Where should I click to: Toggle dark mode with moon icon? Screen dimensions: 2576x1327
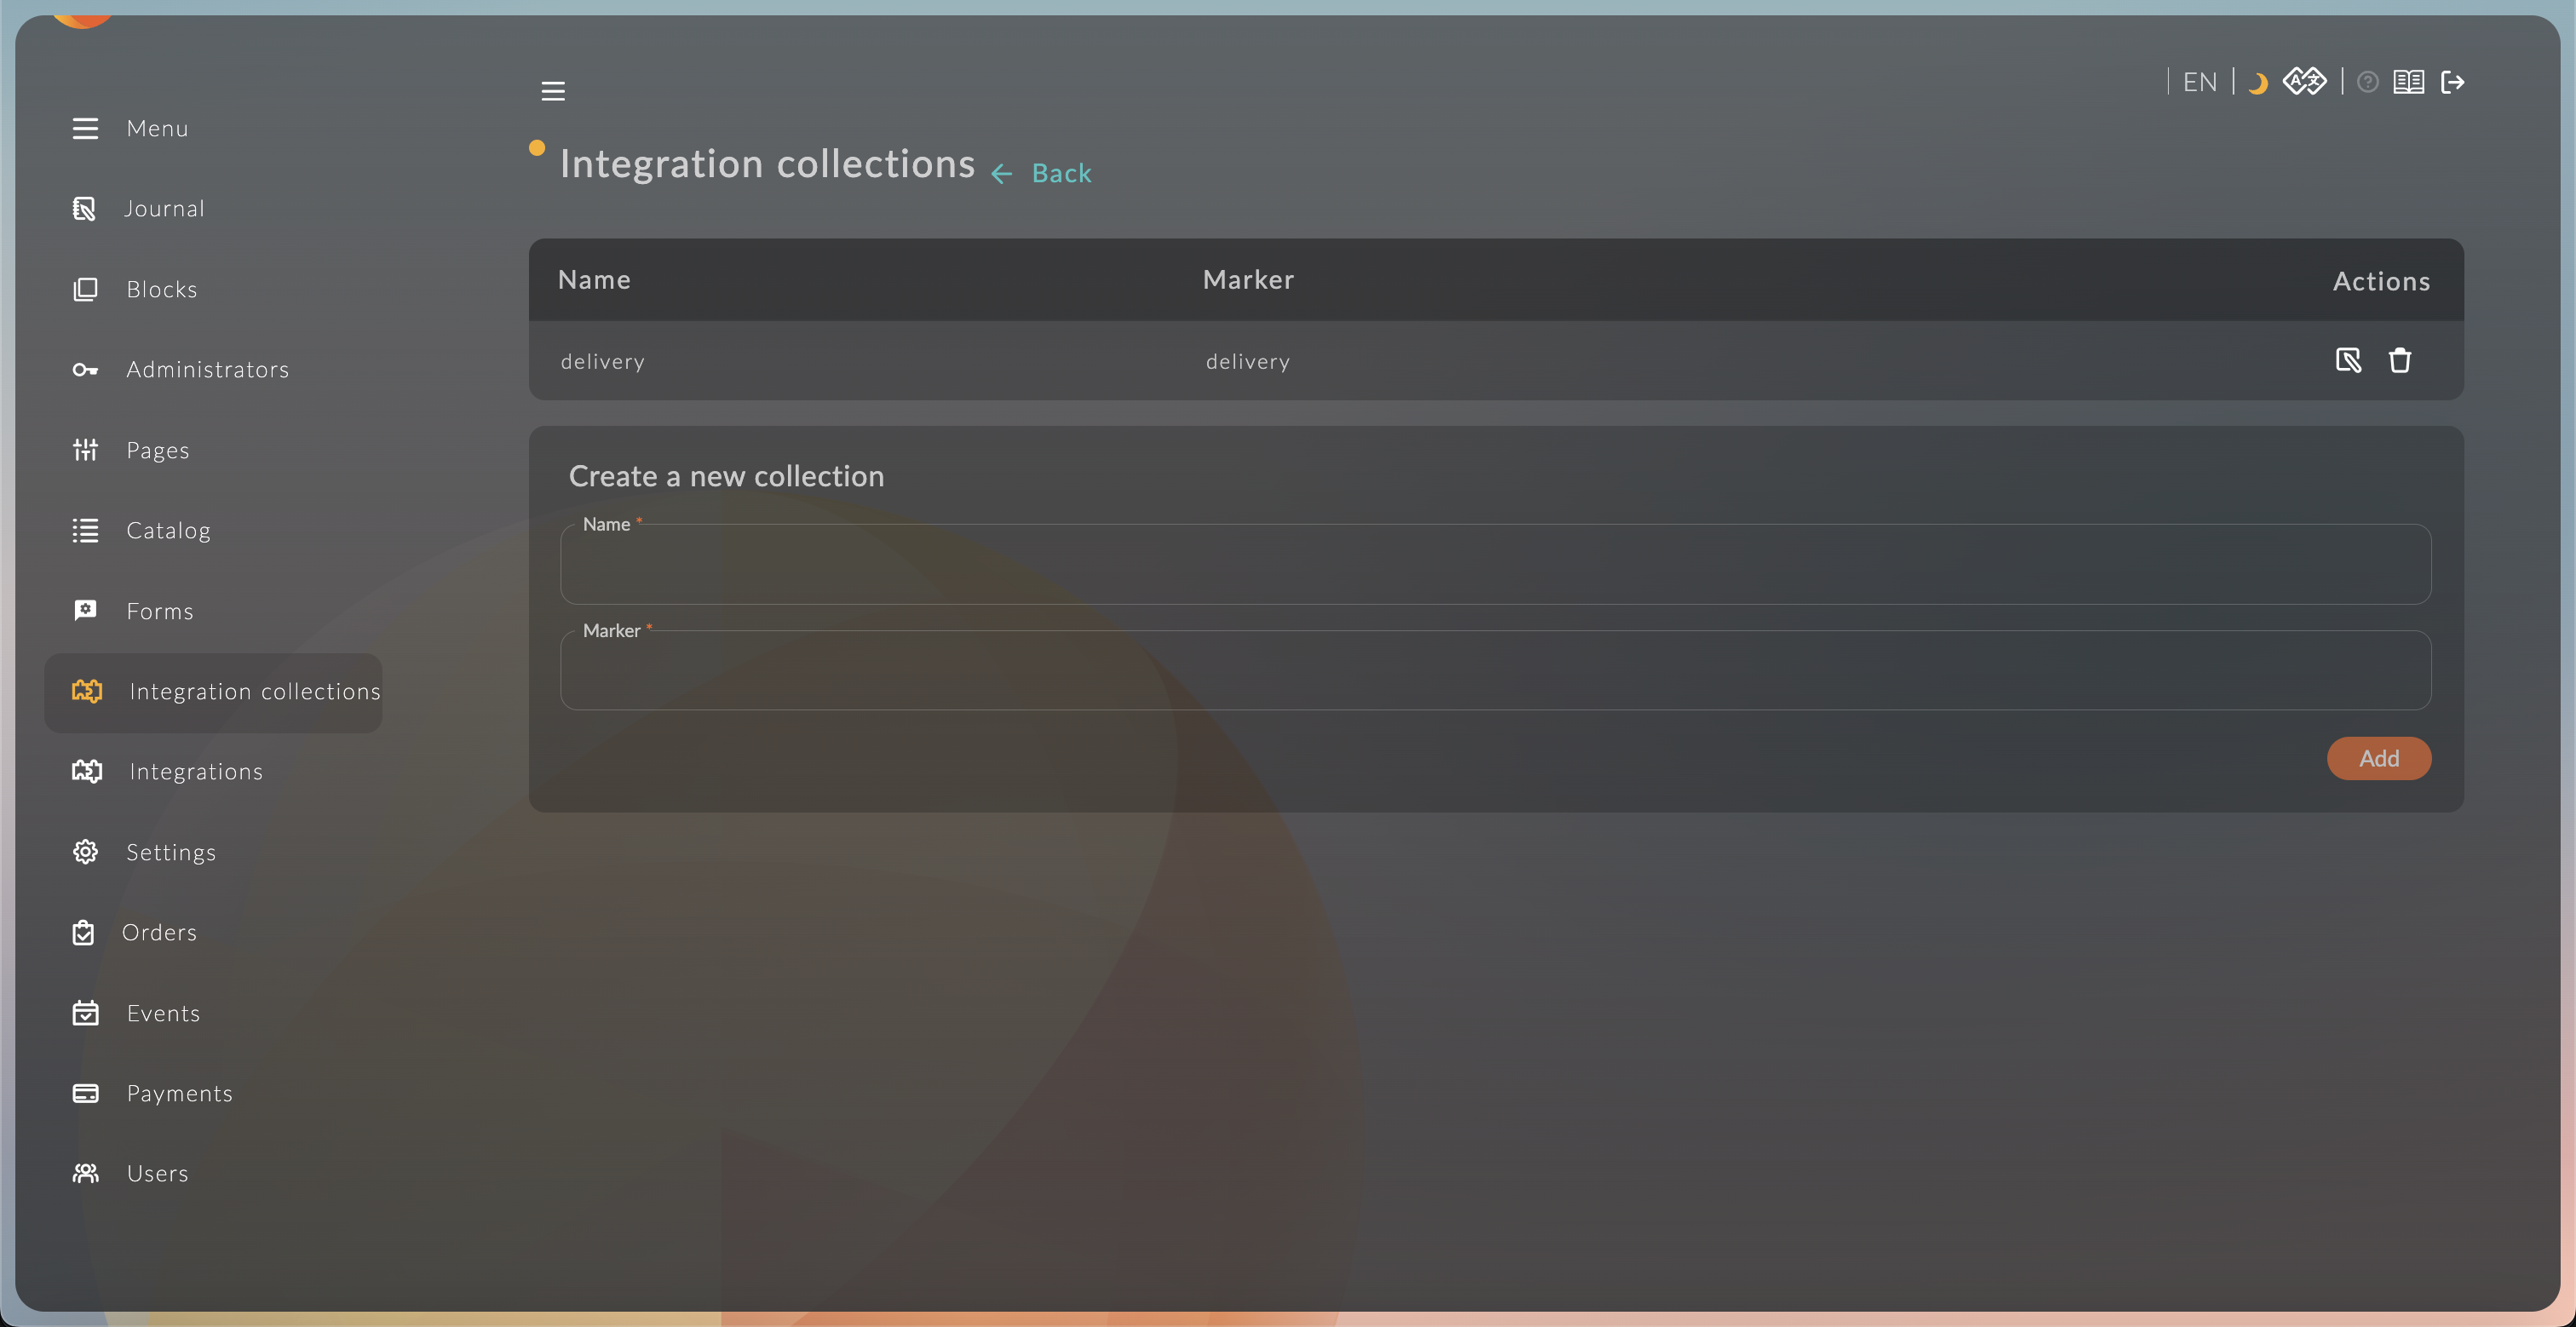tap(2257, 83)
